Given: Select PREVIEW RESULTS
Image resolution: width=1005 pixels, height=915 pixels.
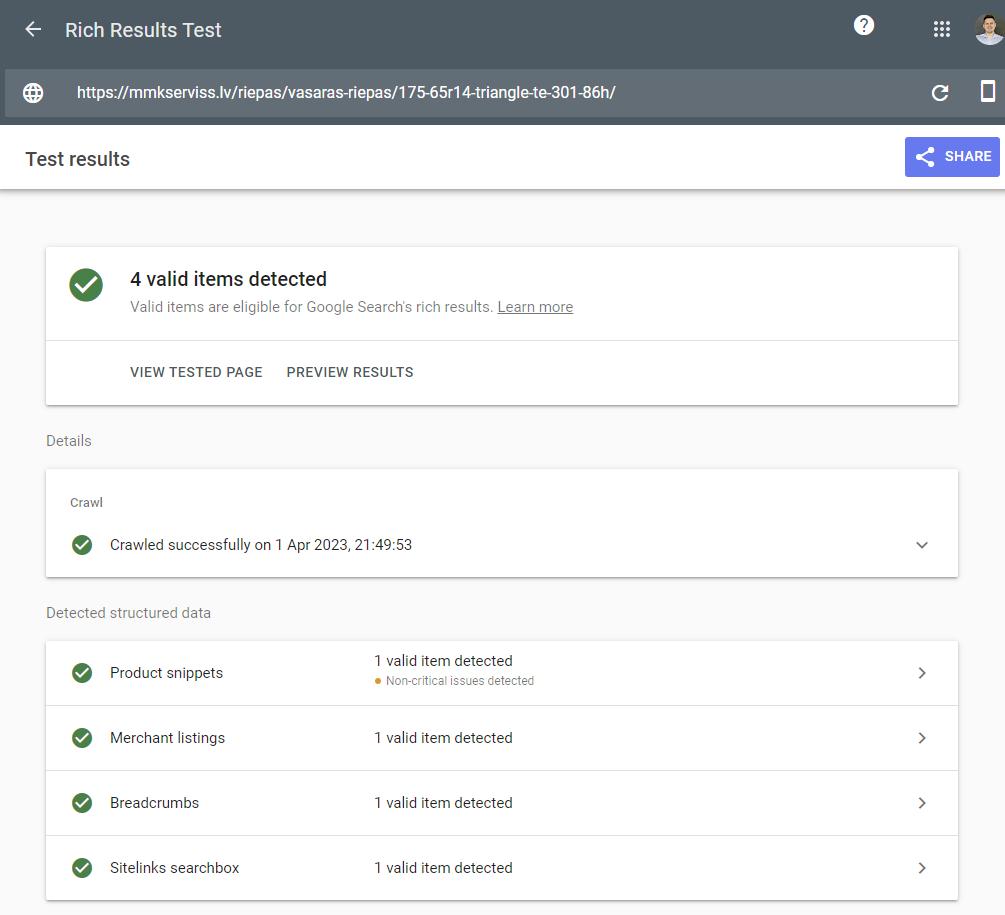Looking at the screenshot, I should coord(350,372).
